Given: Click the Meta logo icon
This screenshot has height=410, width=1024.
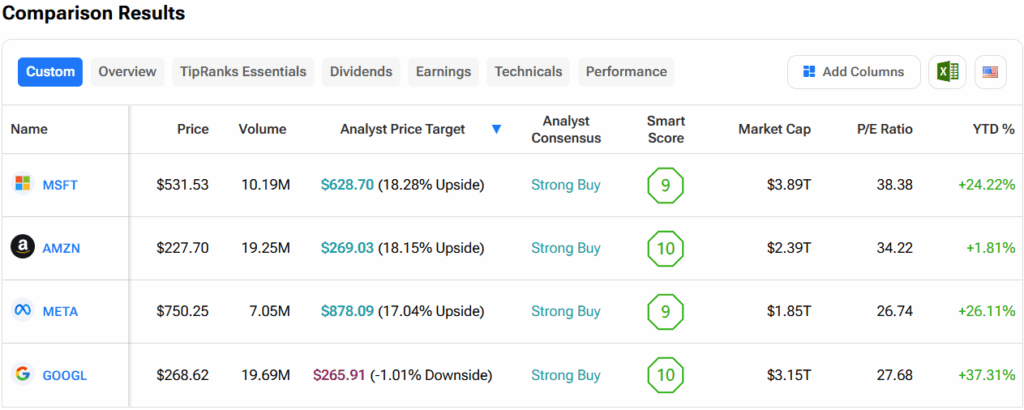Looking at the screenshot, I should coord(22,311).
